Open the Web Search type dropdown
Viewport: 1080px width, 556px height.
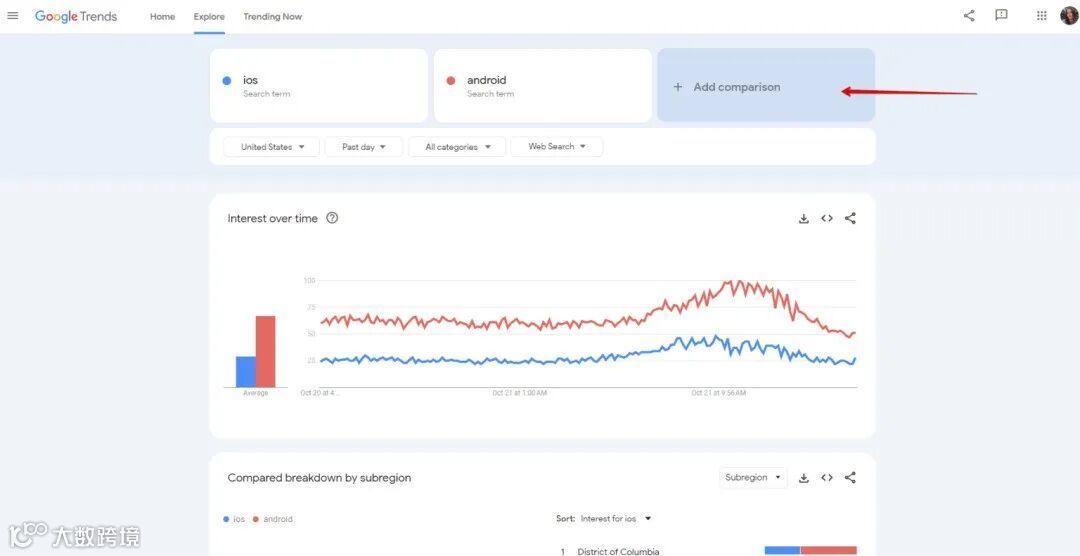(x=557, y=147)
